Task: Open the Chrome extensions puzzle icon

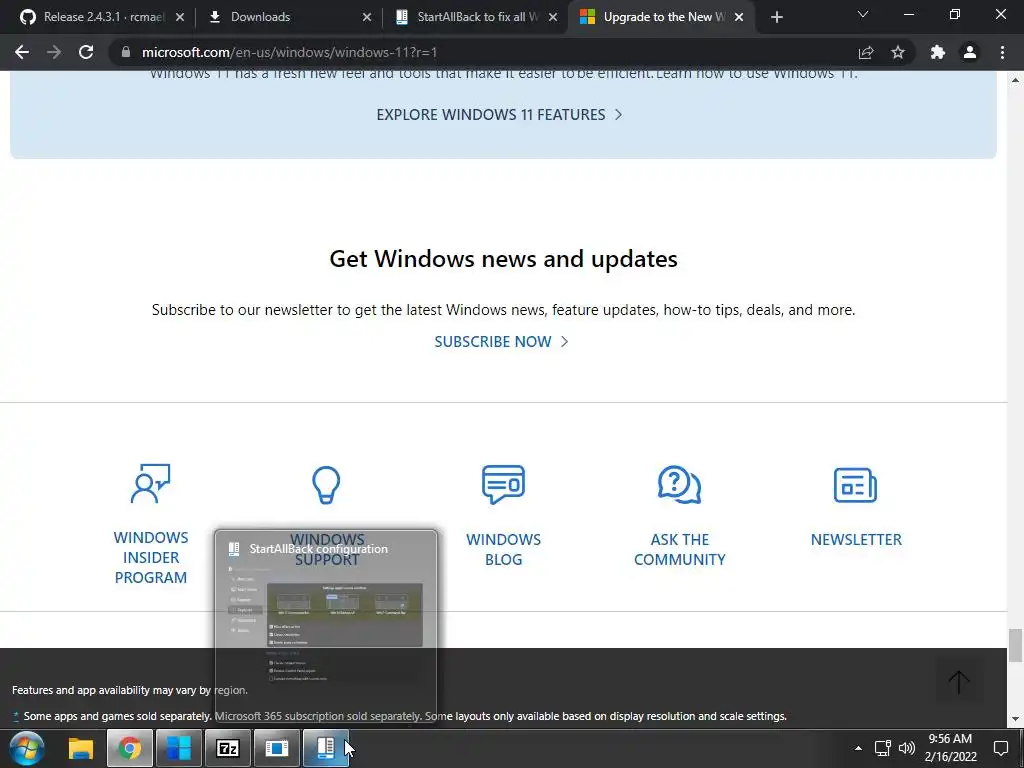Action: coord(938,52)
